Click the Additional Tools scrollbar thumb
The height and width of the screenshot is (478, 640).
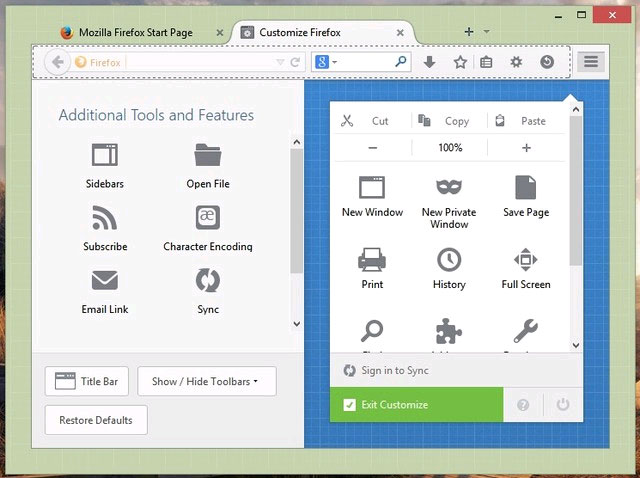(x=297, y=211)
